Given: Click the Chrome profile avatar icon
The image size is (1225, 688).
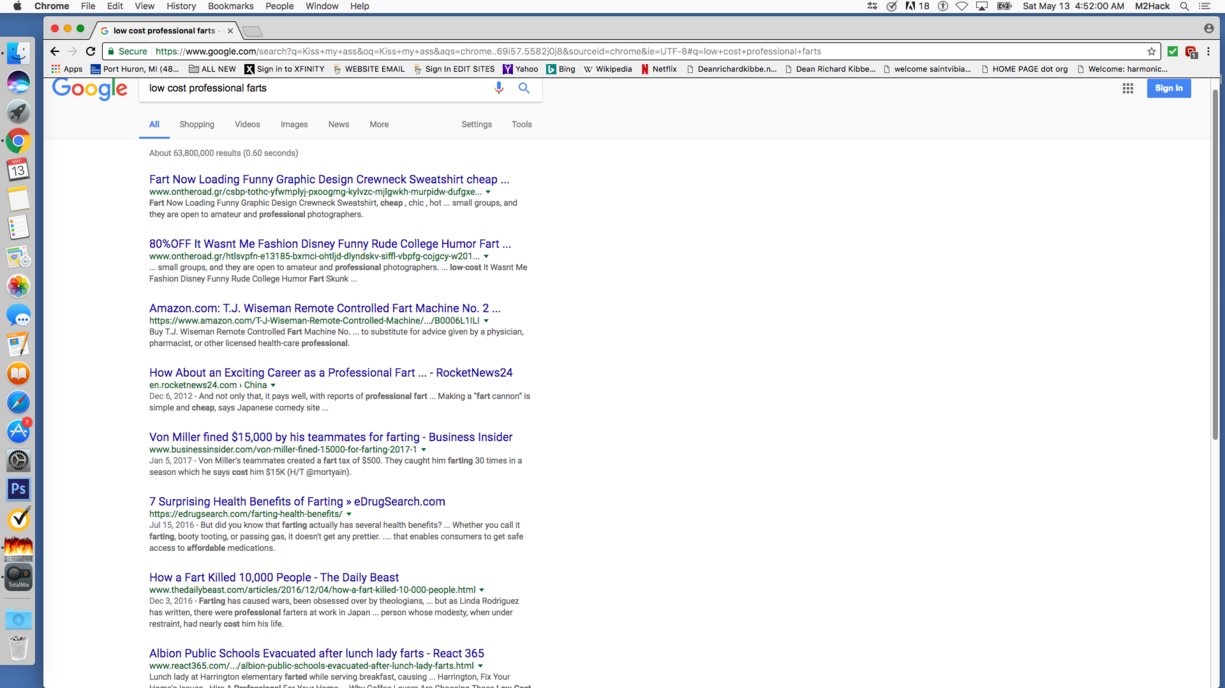Looking at the screenshot, I should (1208, 29).
